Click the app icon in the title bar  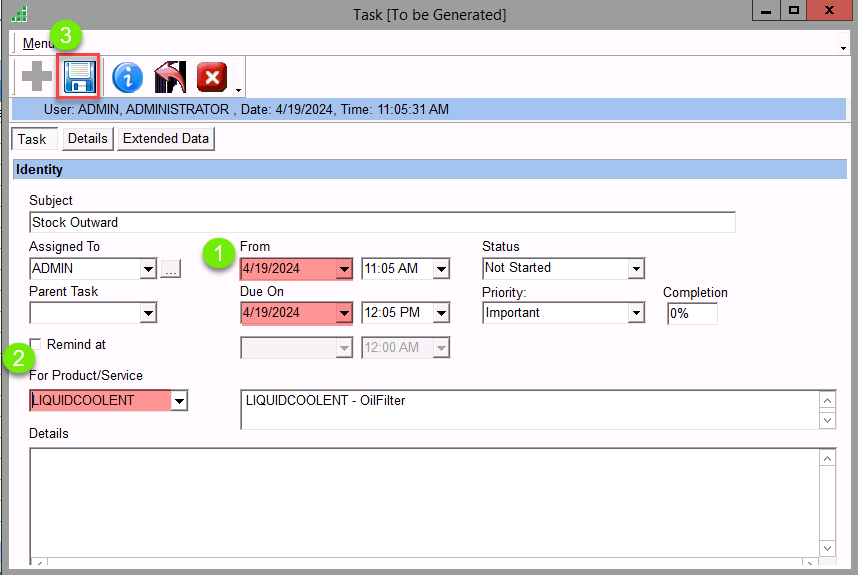19,14
